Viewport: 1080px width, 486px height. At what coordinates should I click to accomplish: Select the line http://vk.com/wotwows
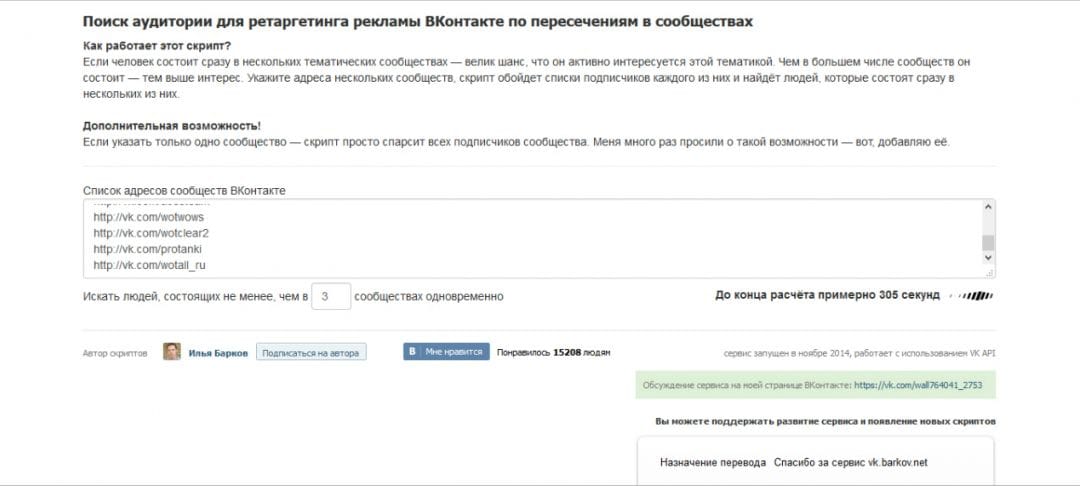tap(149, 217)
